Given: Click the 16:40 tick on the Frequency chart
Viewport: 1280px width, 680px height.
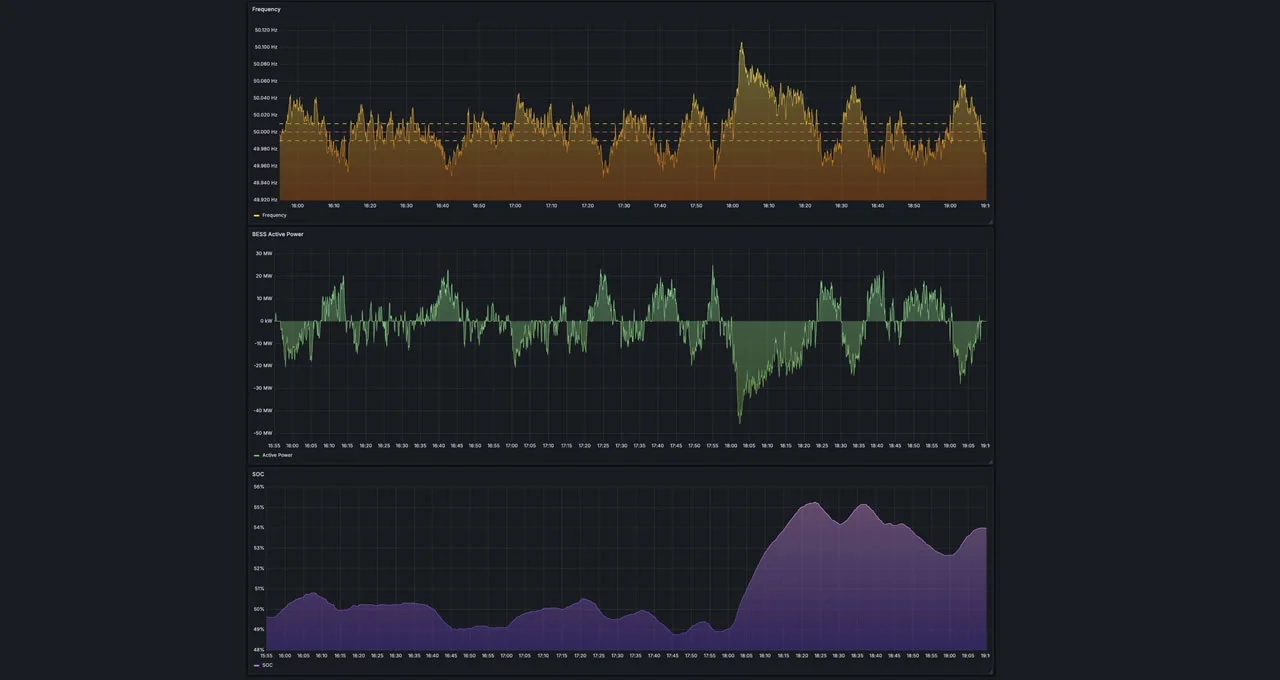Looking at the screenshot, I should [443, 206].
